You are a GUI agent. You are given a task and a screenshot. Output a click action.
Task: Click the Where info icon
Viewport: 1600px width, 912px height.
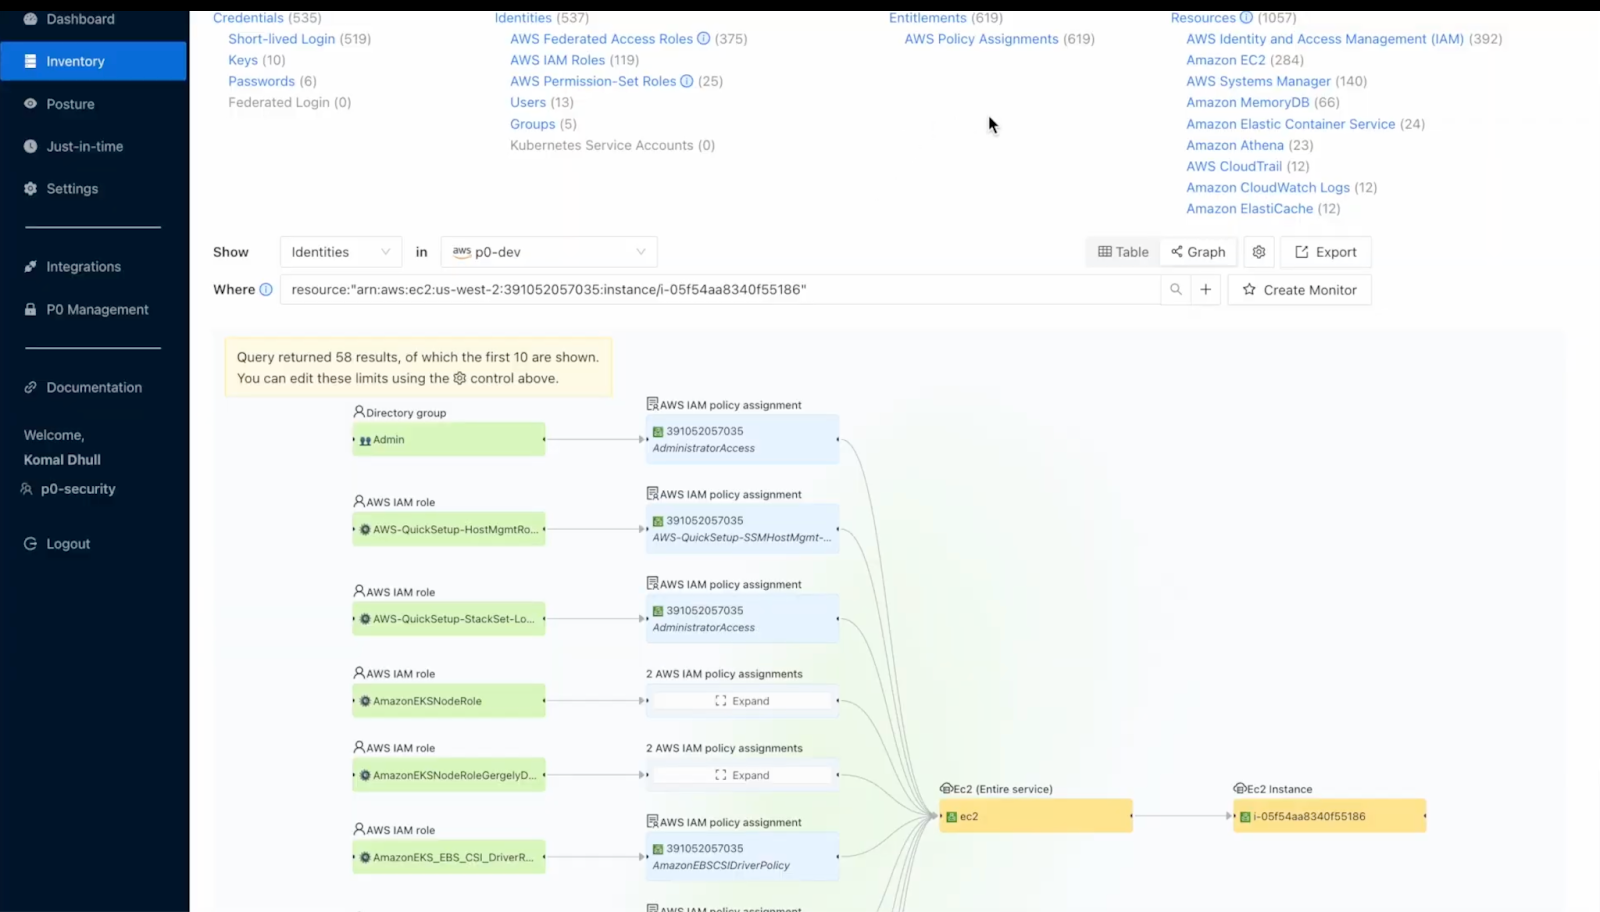266,290
